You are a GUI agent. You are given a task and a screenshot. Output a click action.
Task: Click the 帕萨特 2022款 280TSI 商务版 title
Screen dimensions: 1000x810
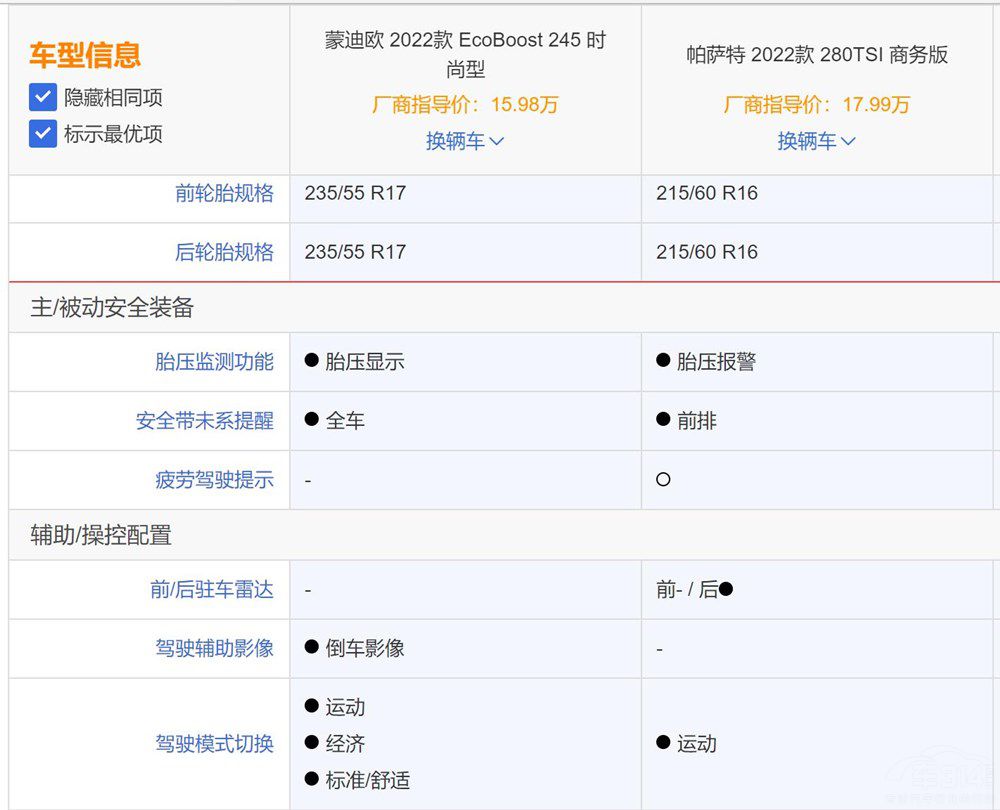pos(816,55)
